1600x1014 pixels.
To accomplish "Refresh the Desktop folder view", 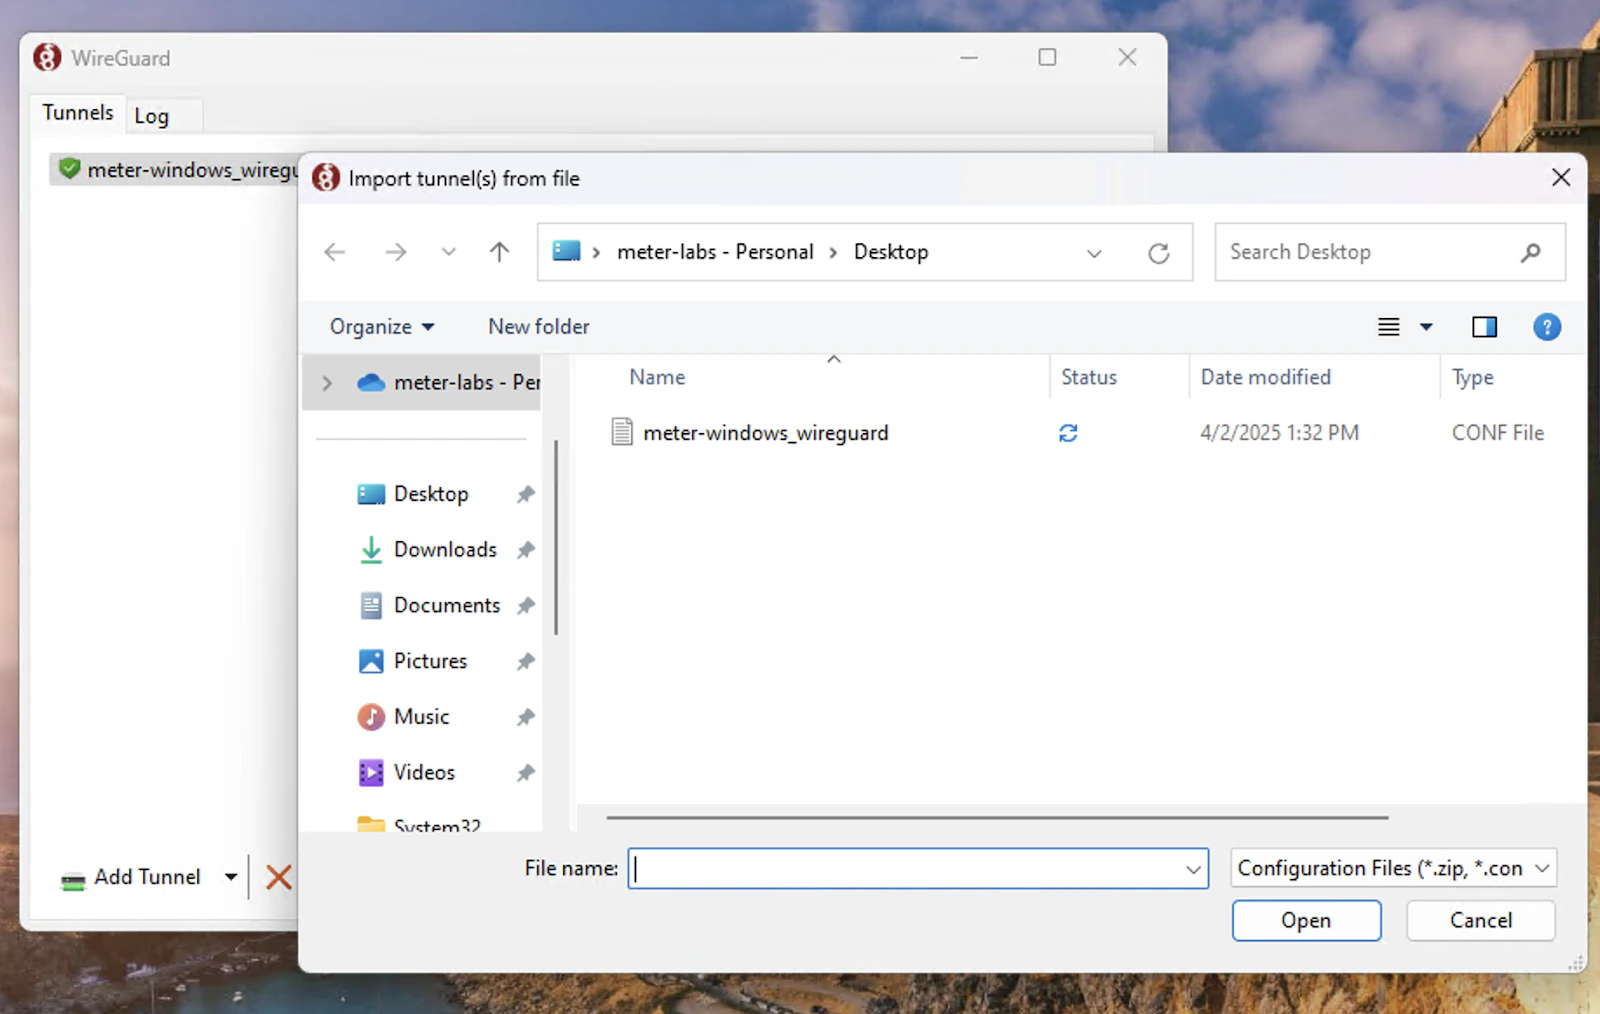I will (x=1159, y=252).
